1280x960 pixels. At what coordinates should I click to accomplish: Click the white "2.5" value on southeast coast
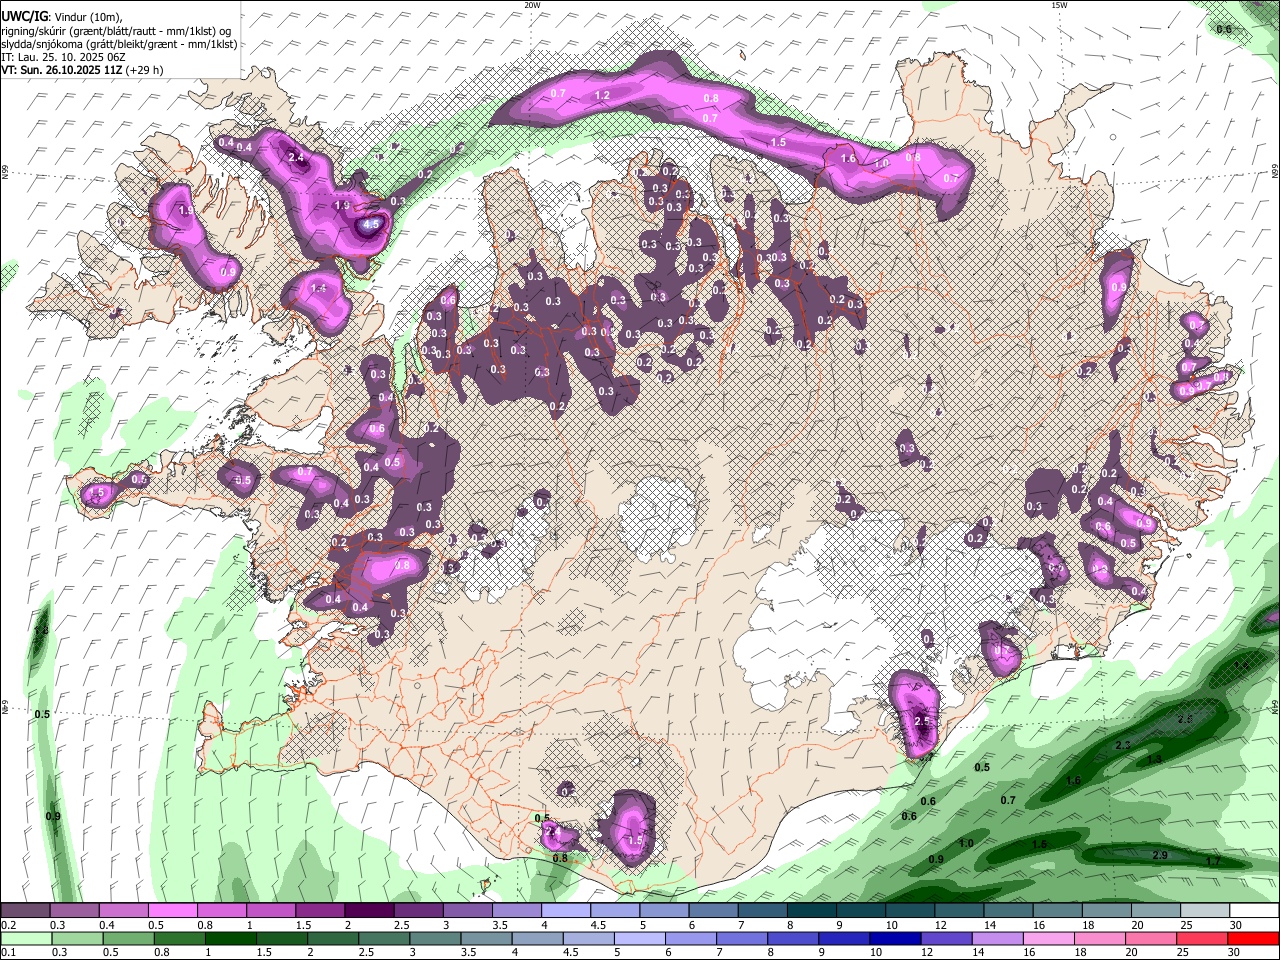[x=922, y=721]
